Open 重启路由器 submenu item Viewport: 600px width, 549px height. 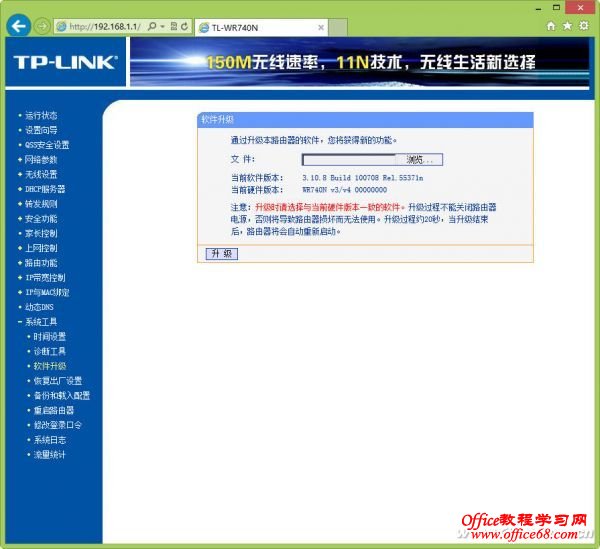coord(54,411)
